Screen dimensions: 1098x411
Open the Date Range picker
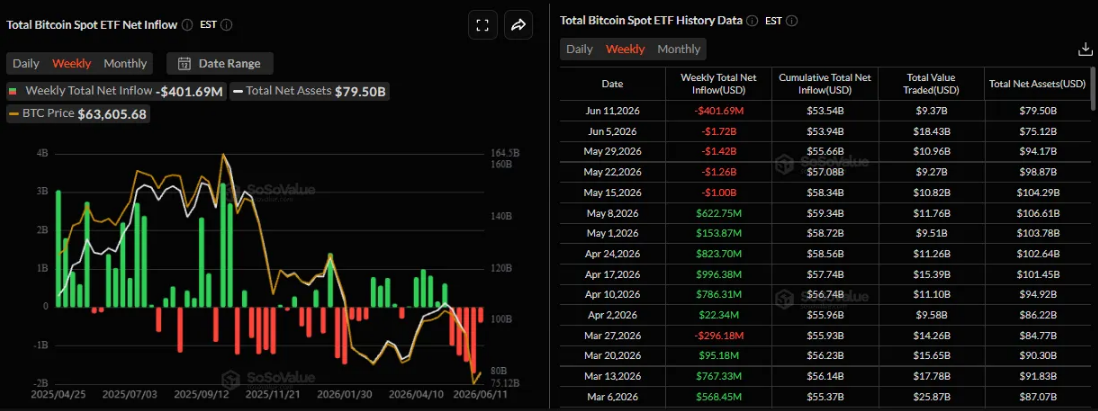point(220,64)
